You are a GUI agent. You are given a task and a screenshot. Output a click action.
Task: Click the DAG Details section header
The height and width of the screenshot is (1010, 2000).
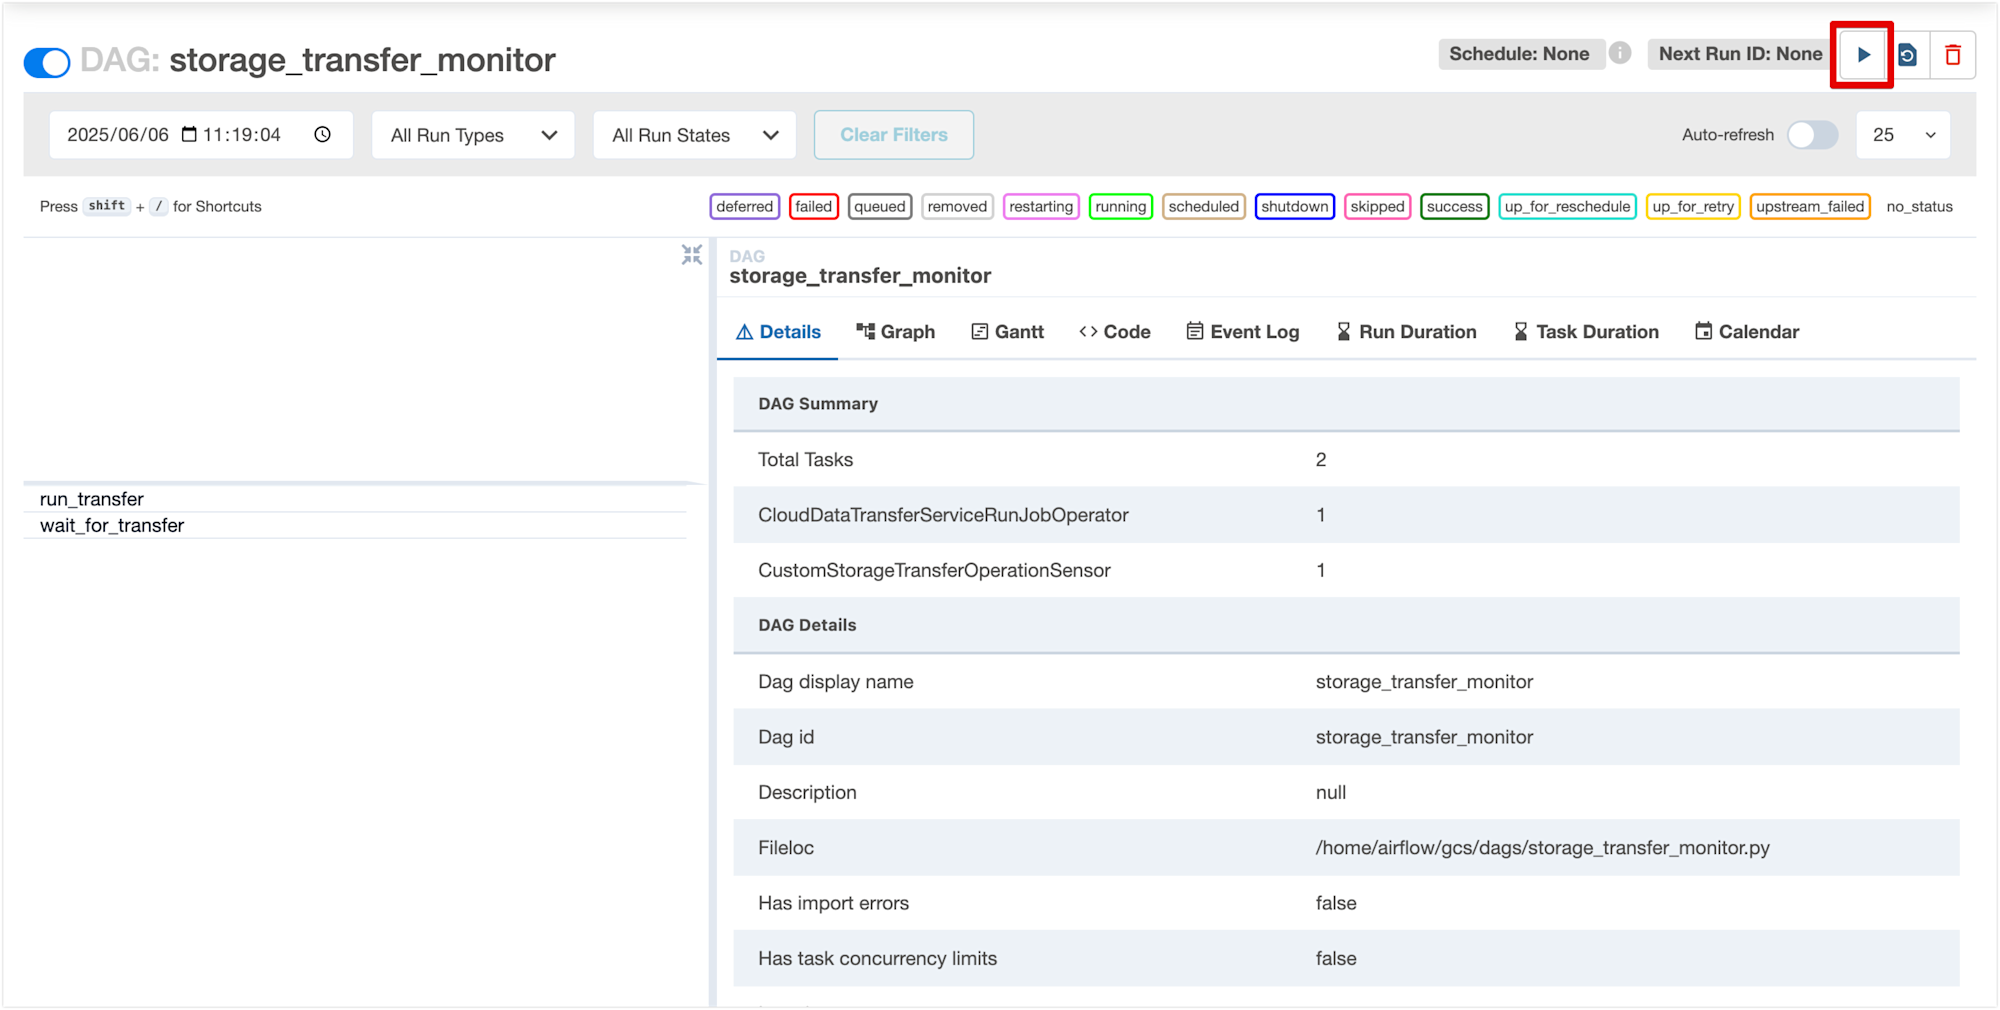click(x=1346, y=625)
